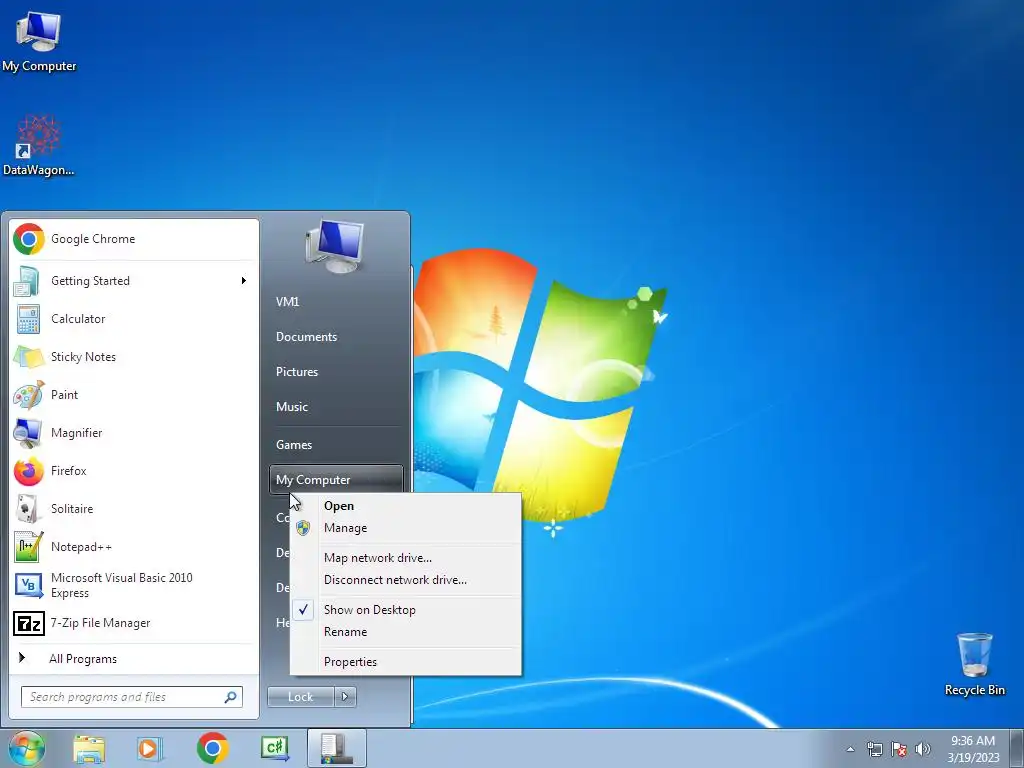Show hidden tray icons arrow
Viewport: 1024px width, 768px height.
(850, 749)
